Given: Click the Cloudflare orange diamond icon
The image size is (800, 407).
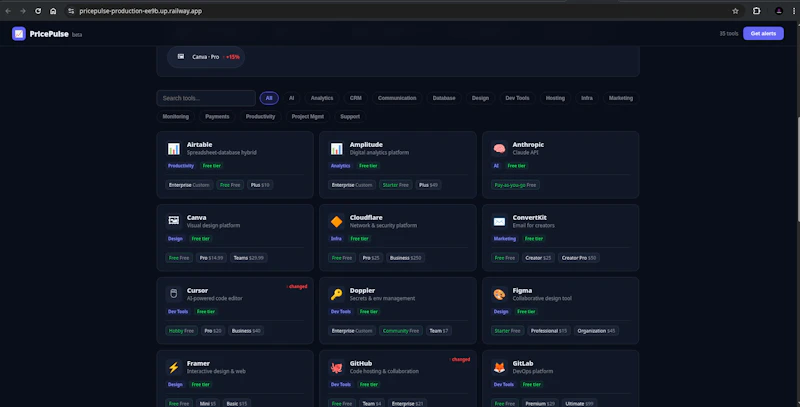Looking at the screenshot, I should [x=336, y=221].
